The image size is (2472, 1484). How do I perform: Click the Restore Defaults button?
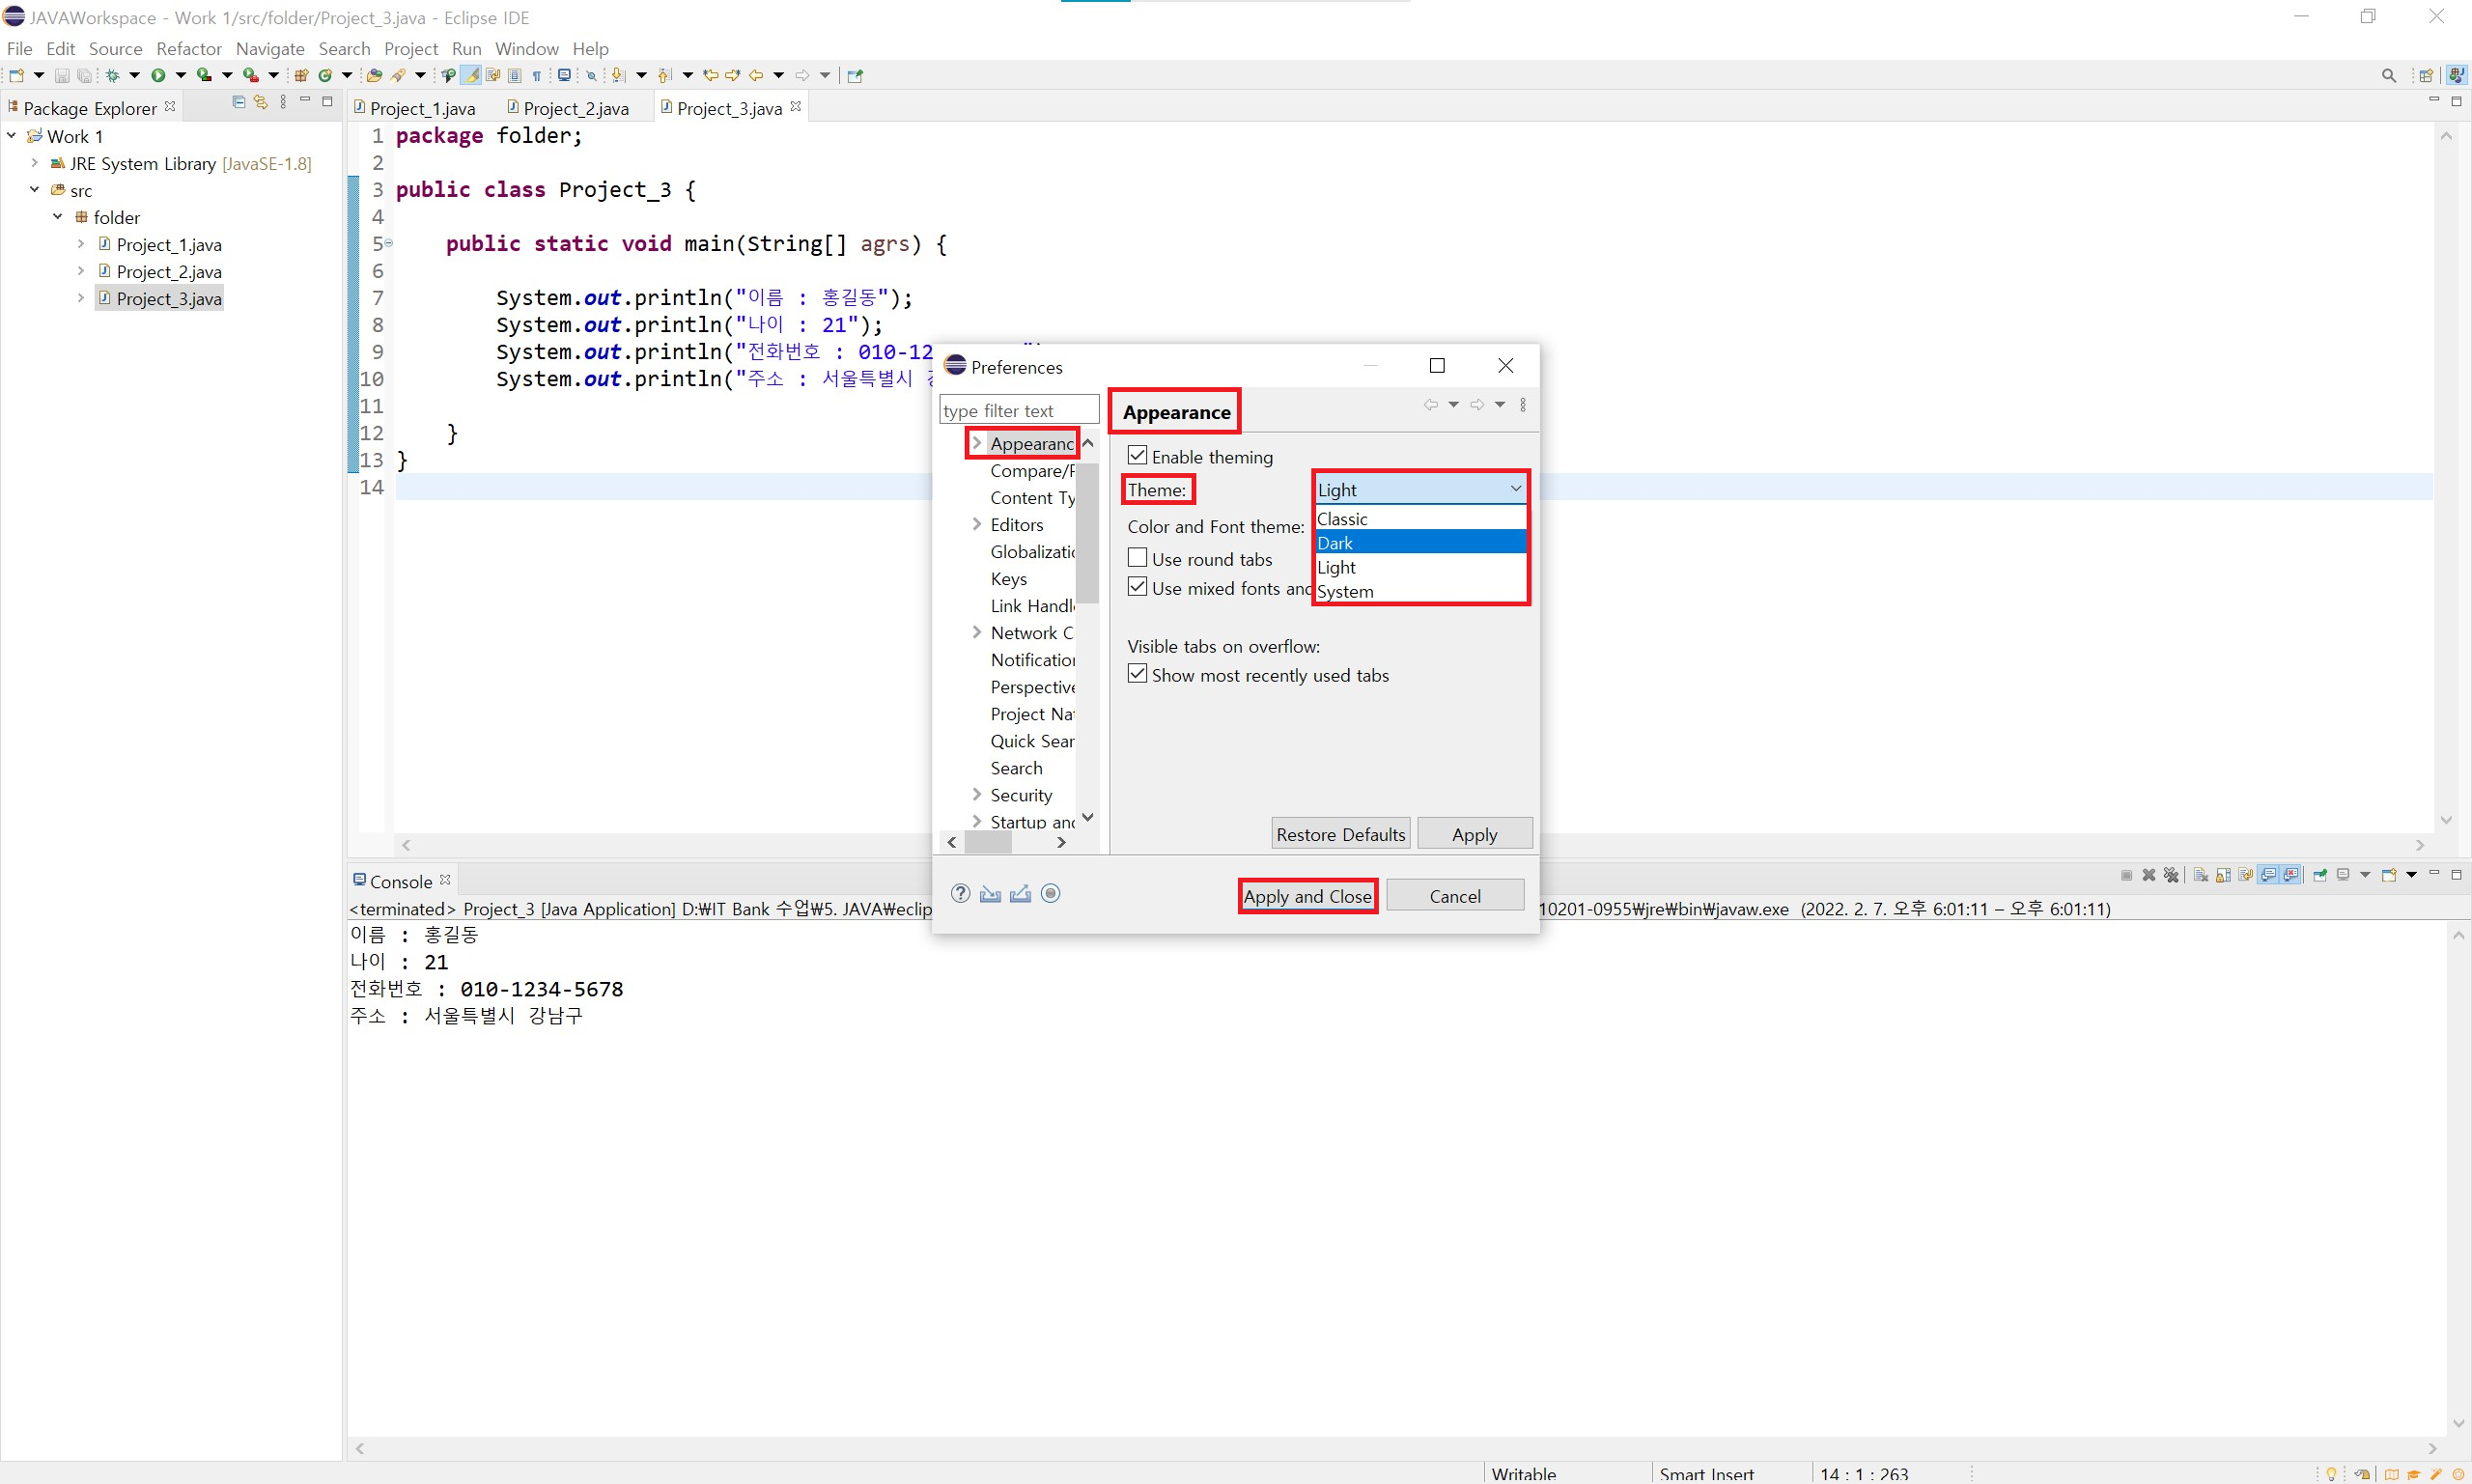click(1340, 834)
